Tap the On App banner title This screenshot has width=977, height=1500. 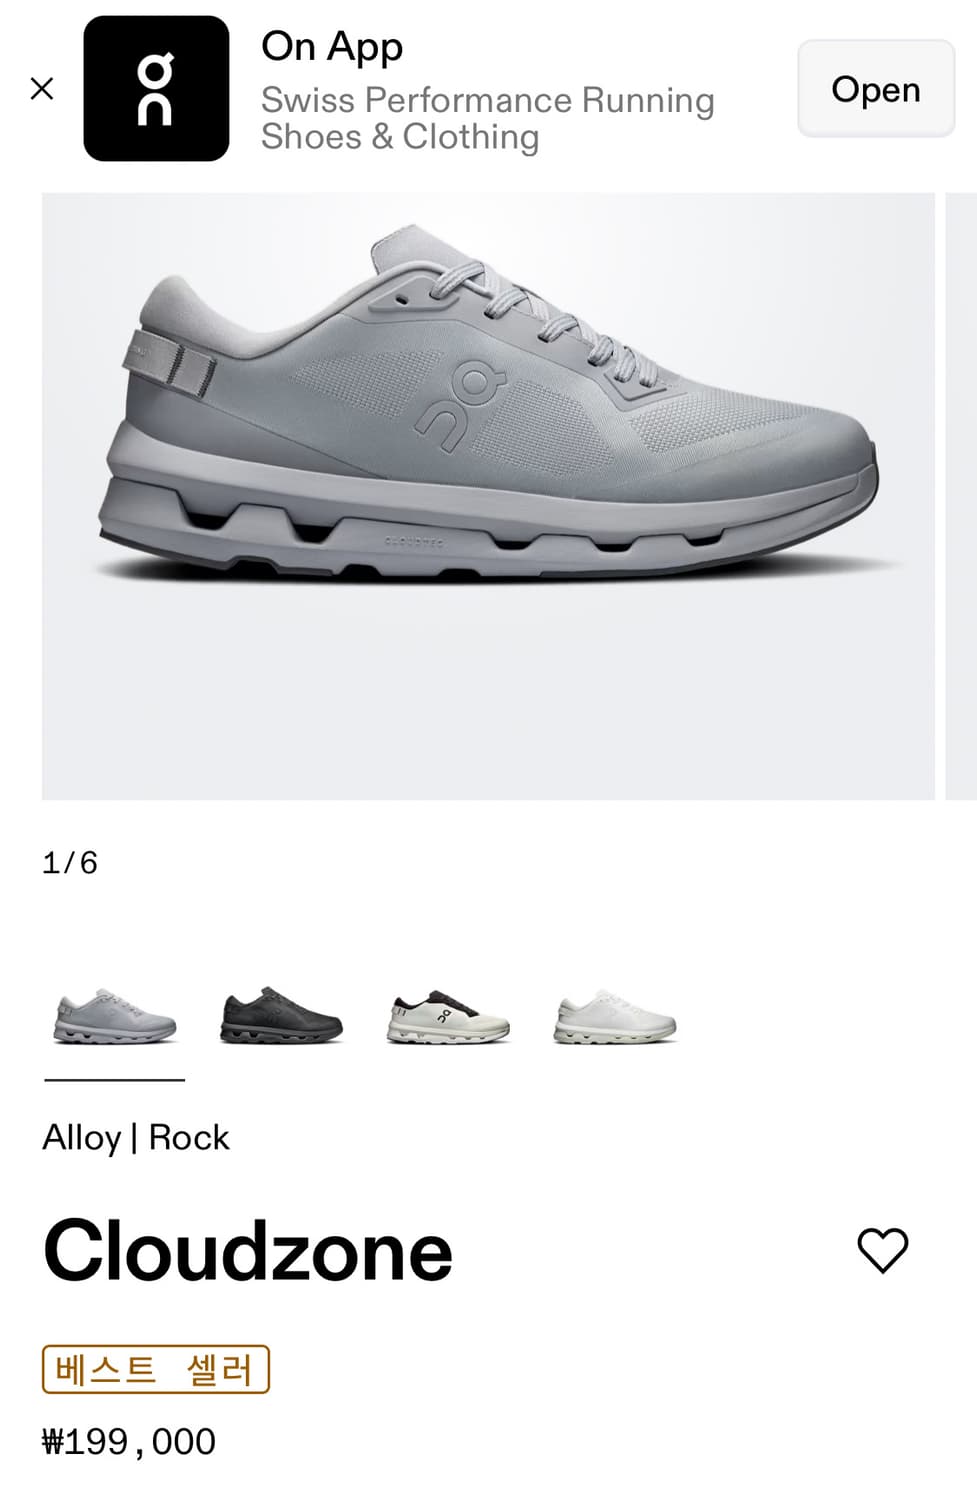click(332, 47)
